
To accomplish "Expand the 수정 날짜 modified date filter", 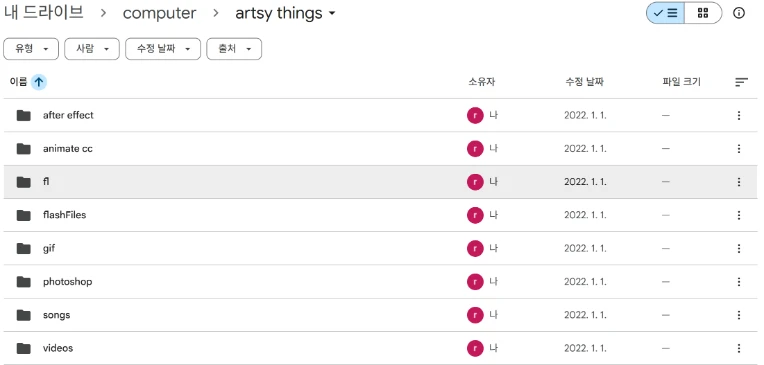I will click(163, 49).
